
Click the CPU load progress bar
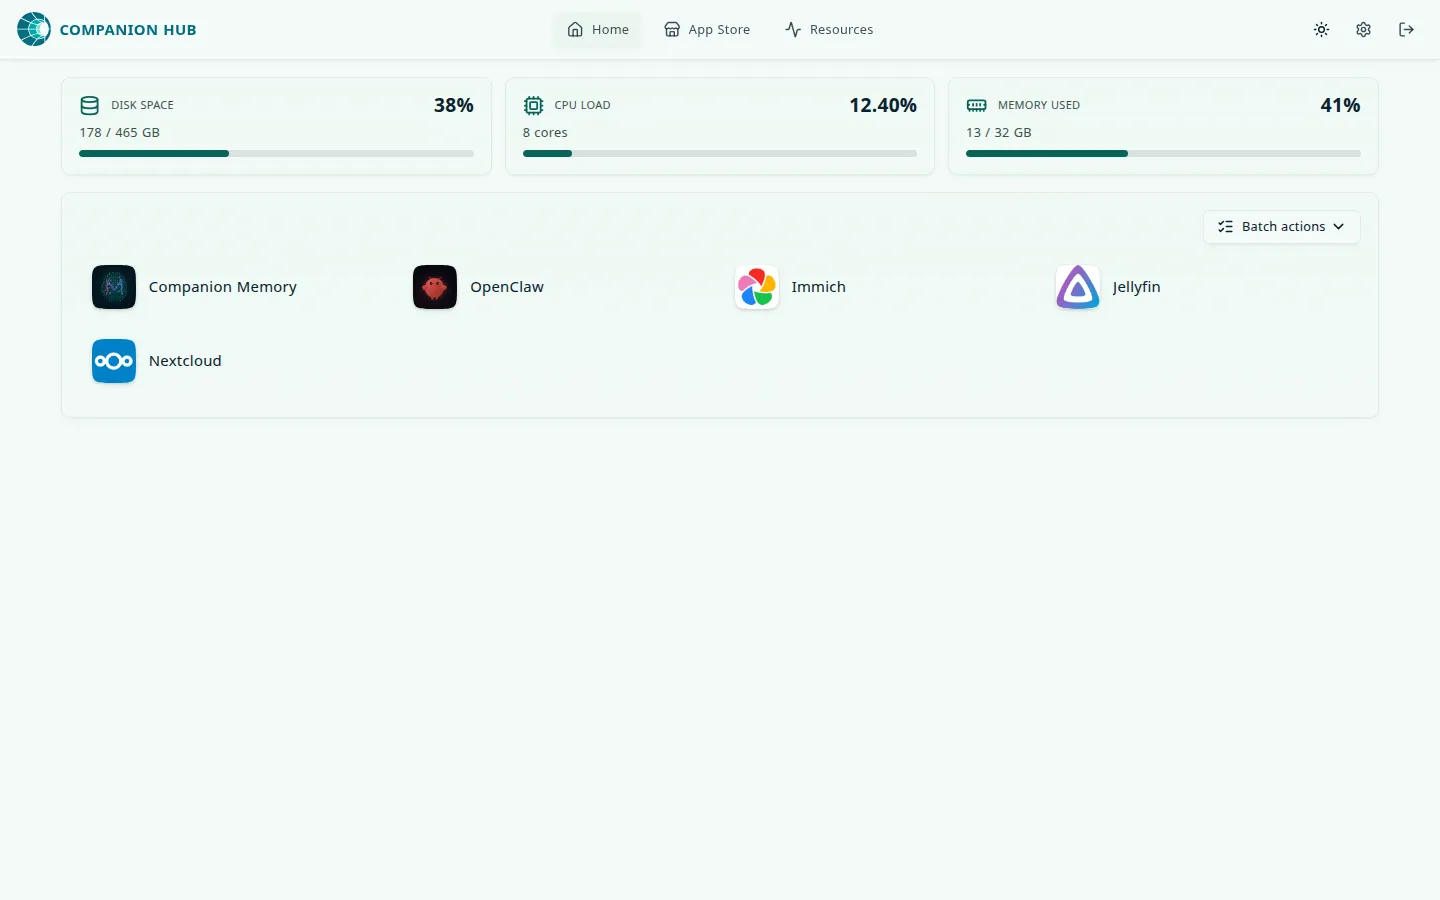pos(720,153)
